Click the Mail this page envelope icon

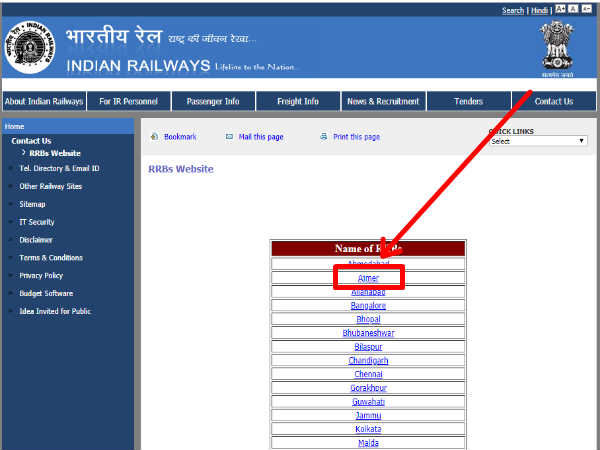coord(229,137)
